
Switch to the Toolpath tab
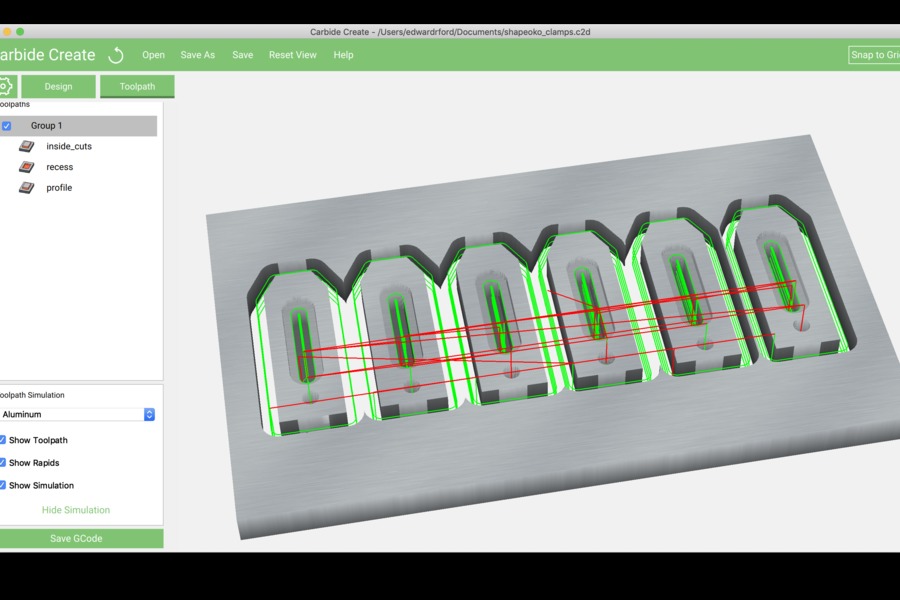(137, 87)
